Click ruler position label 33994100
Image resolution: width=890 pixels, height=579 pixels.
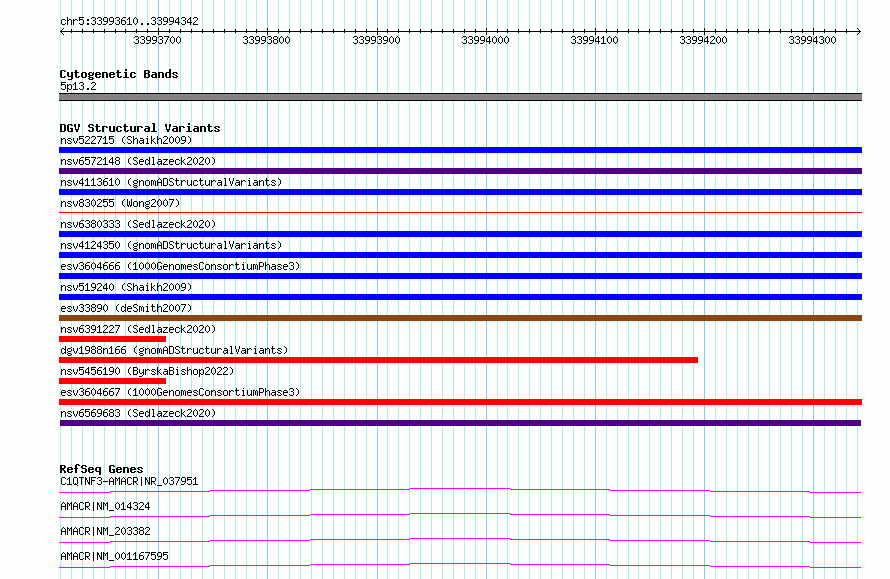pos(594,40)
